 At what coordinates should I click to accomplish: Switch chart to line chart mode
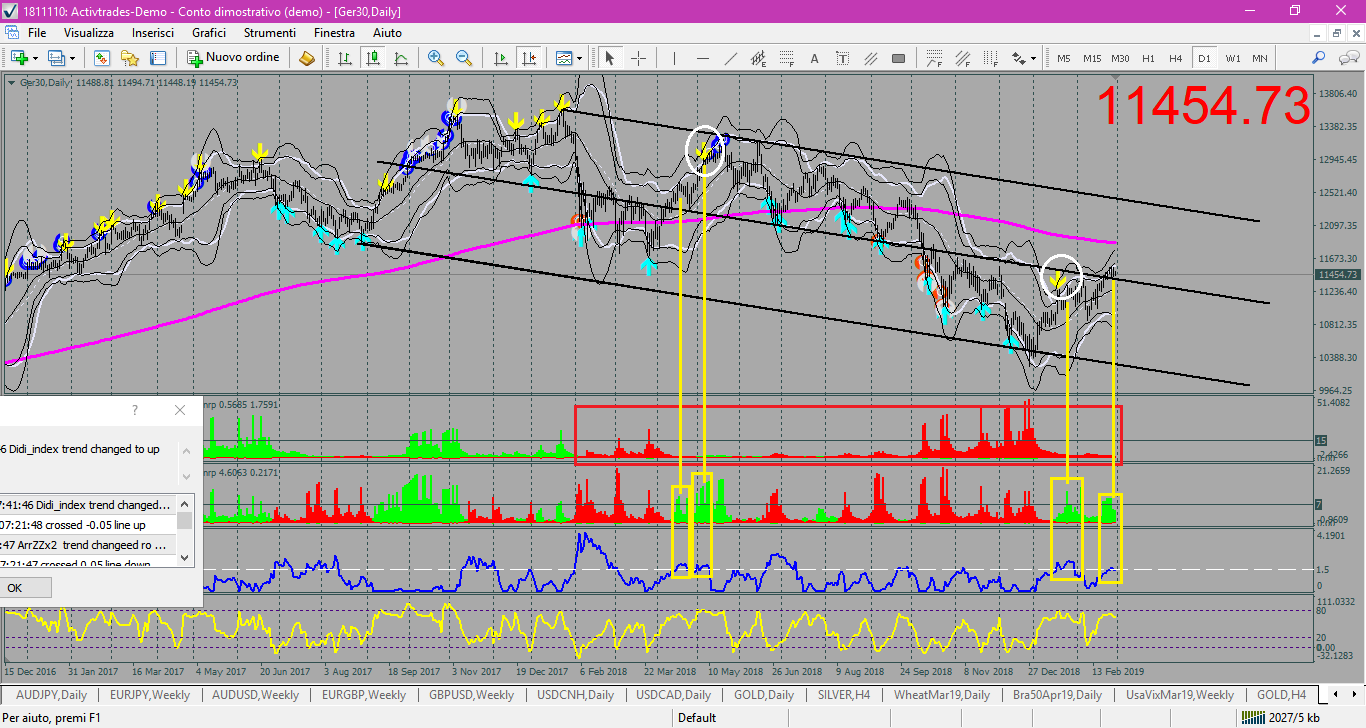click(401, 58)
